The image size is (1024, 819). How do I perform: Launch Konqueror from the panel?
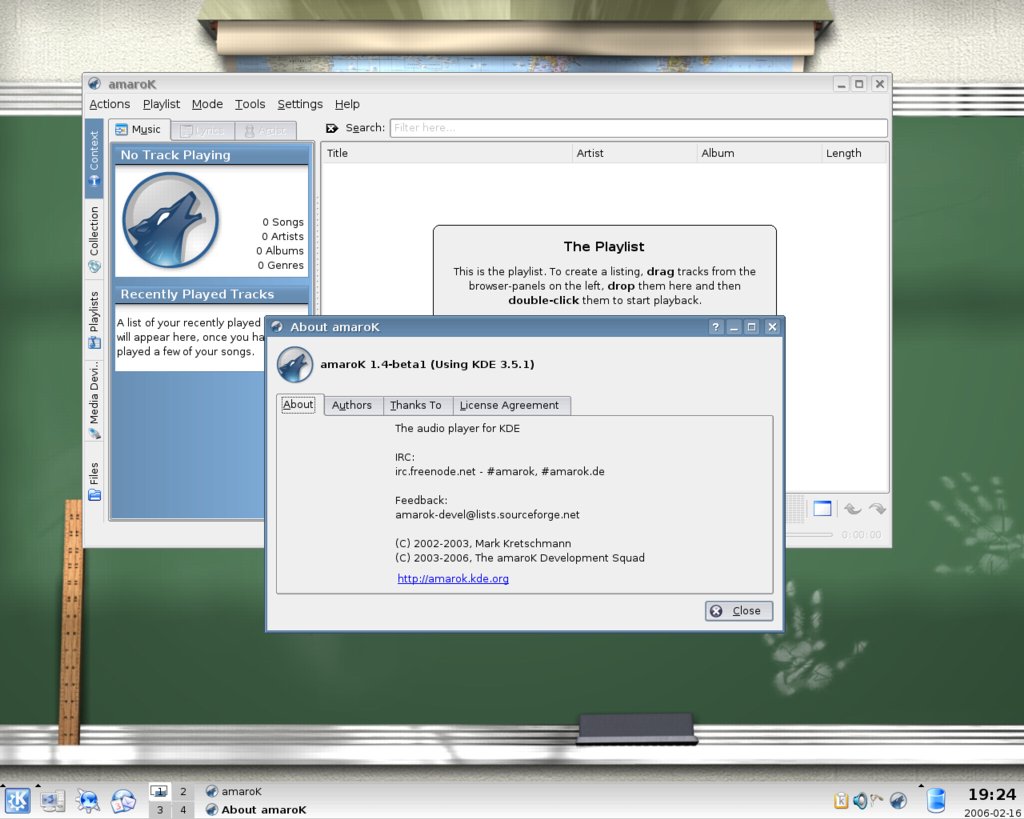tap(88, 801)
